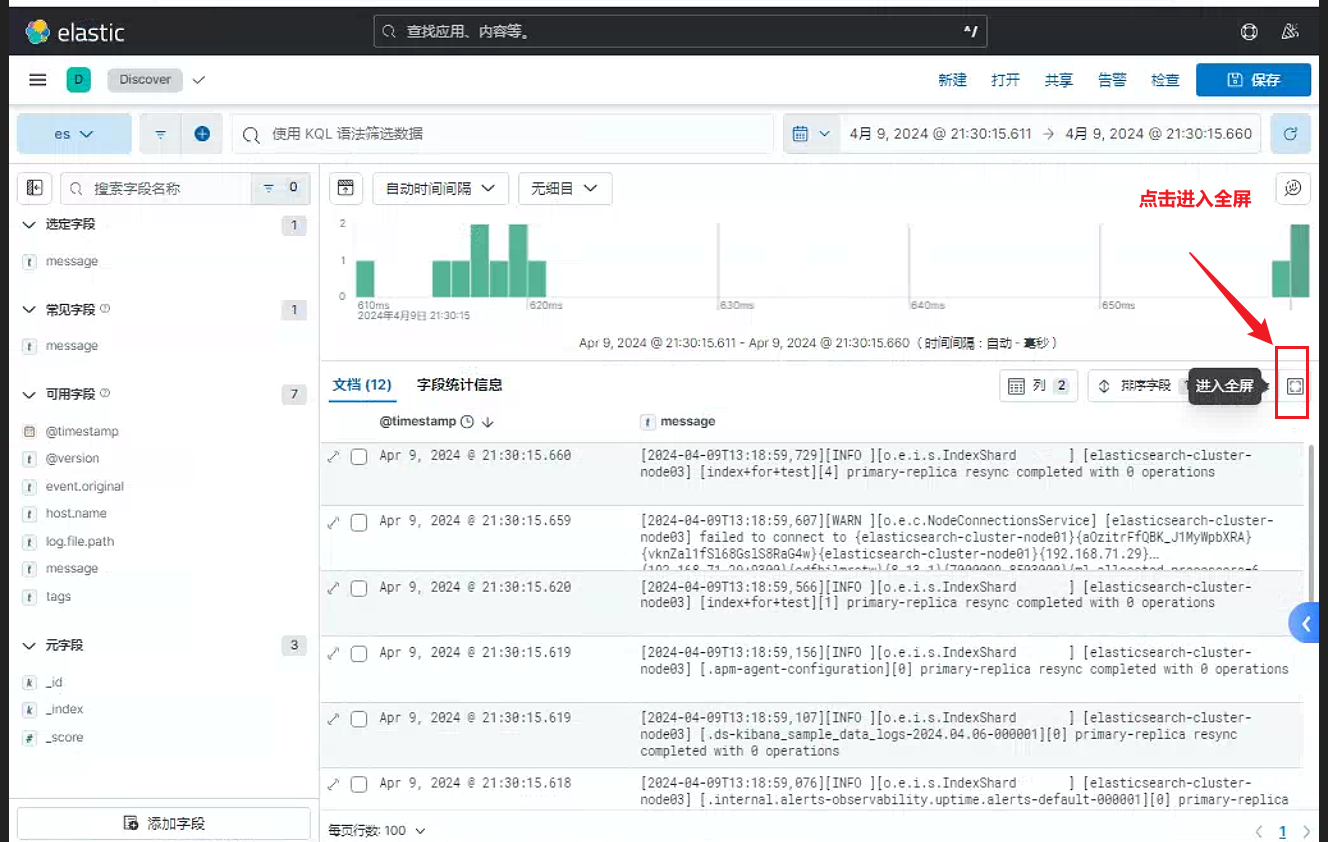The image size is (1328, 842).
Task: Click the green D space avatar
Action: [x=79, y=80]
